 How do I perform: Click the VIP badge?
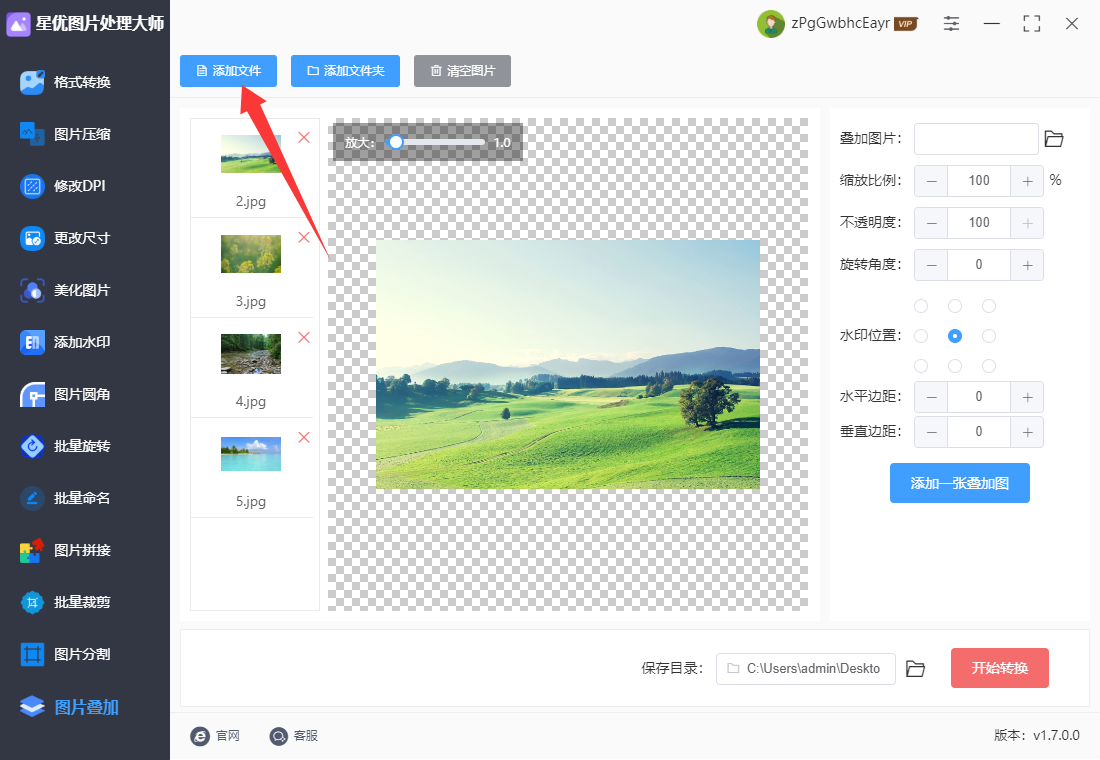[906, 24]
